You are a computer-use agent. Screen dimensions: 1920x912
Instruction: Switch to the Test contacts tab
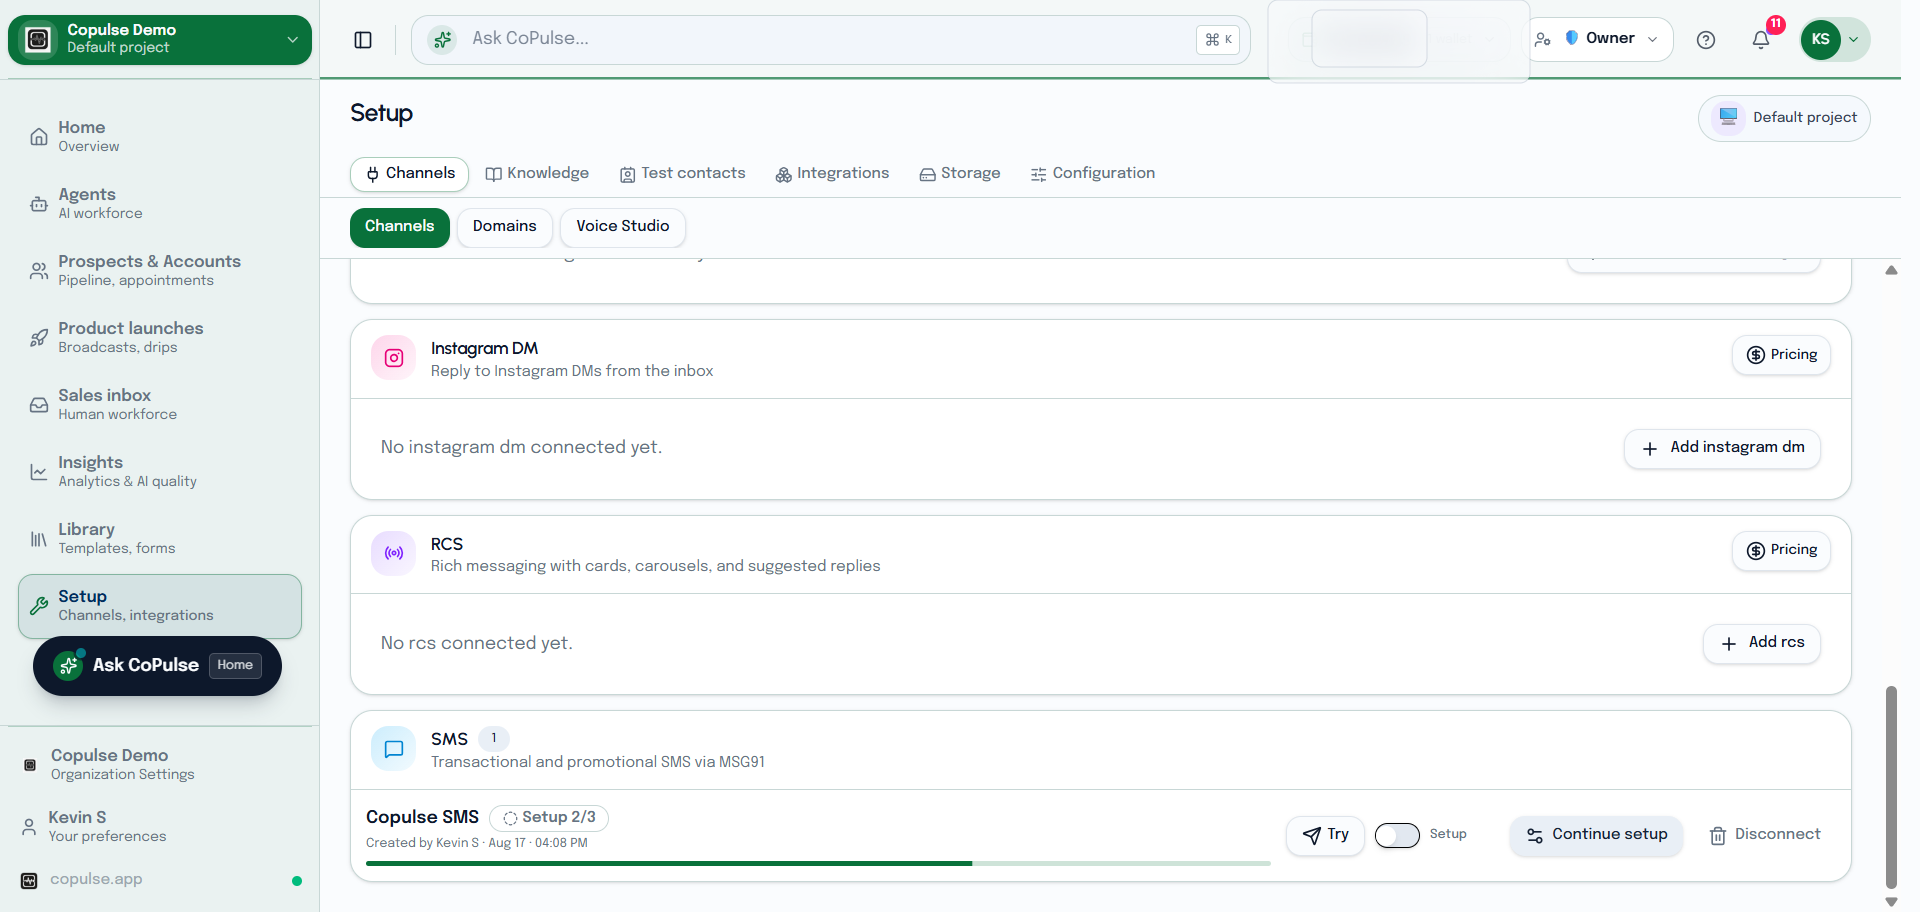pyautogui.click(x=683, y=173)
